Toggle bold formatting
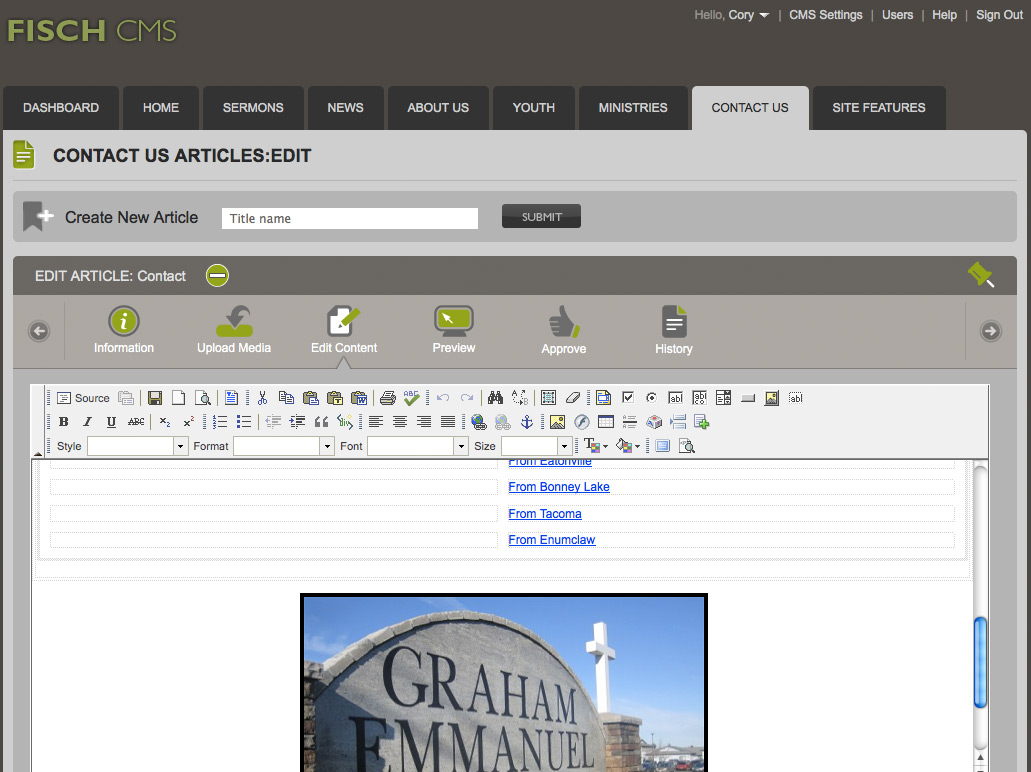 [x=64, y=422]
